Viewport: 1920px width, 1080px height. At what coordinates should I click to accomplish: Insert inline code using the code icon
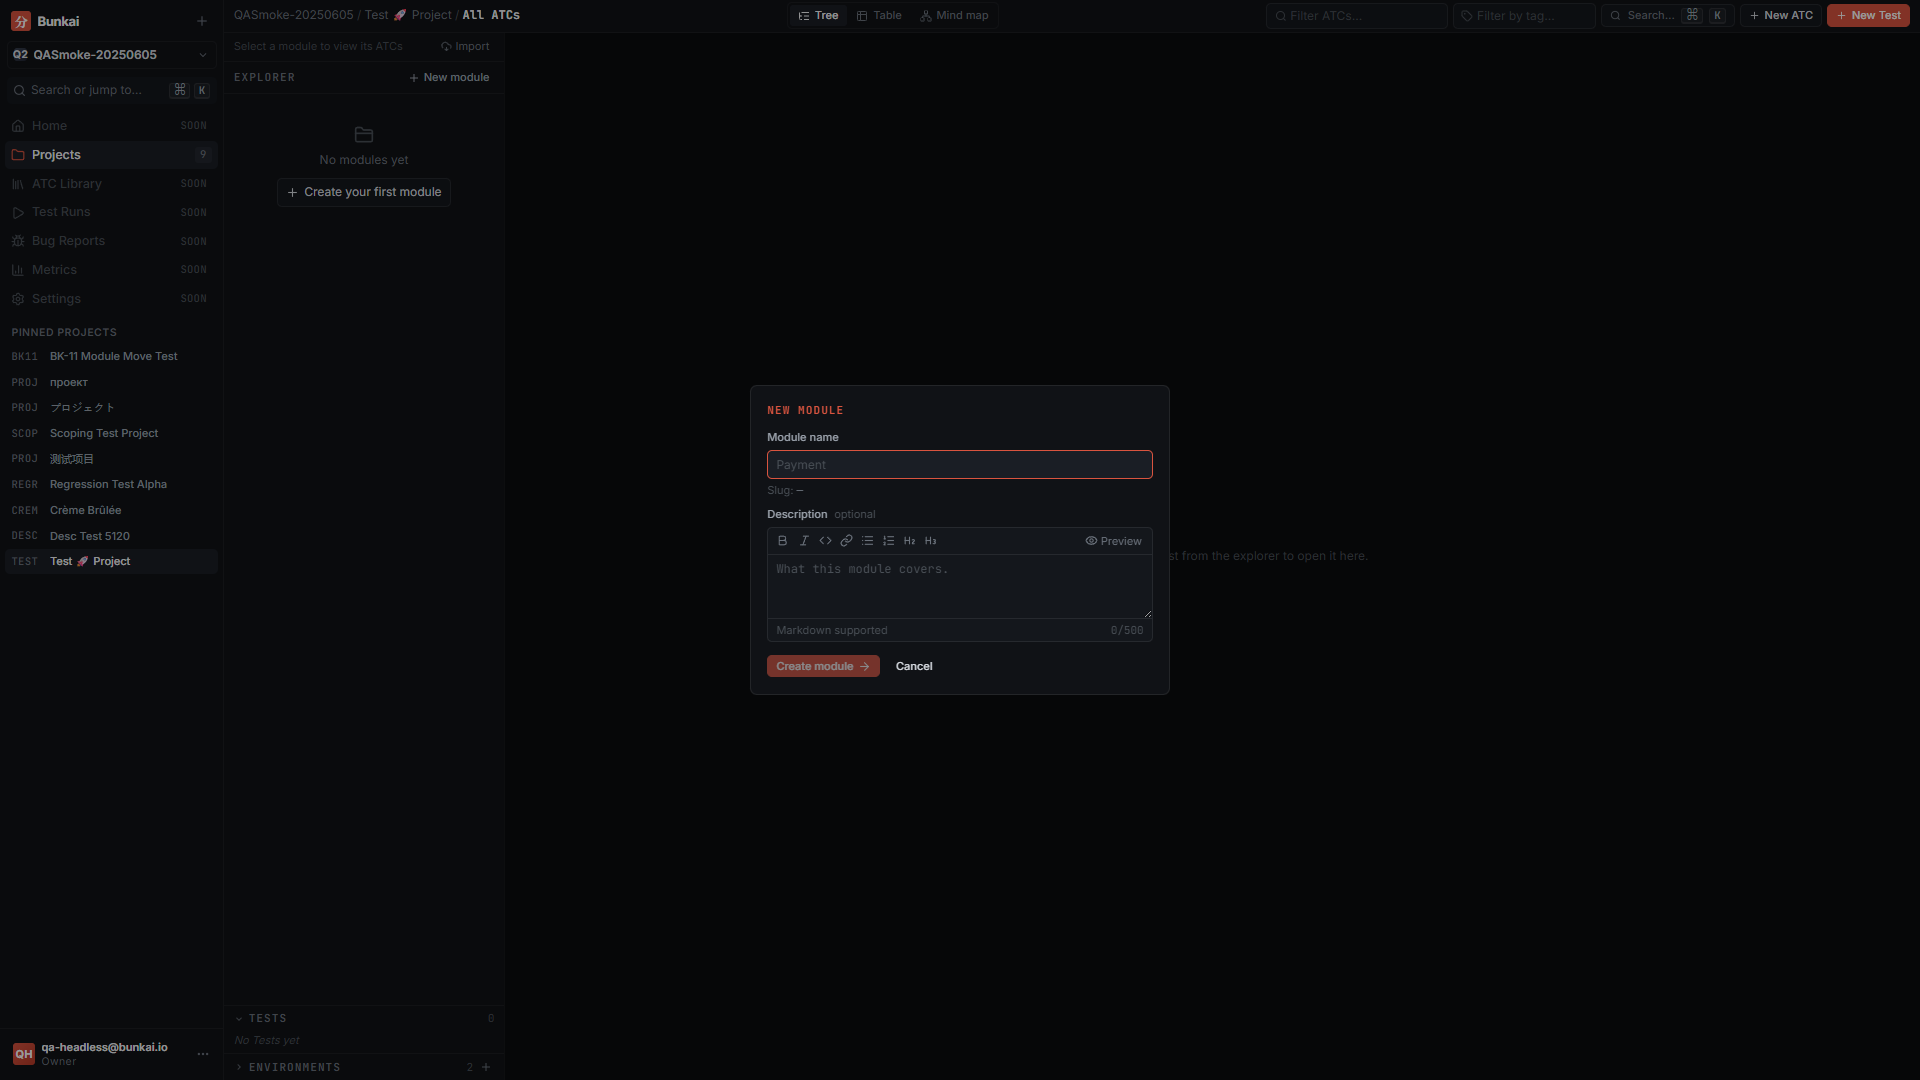(x=825, y=541)
